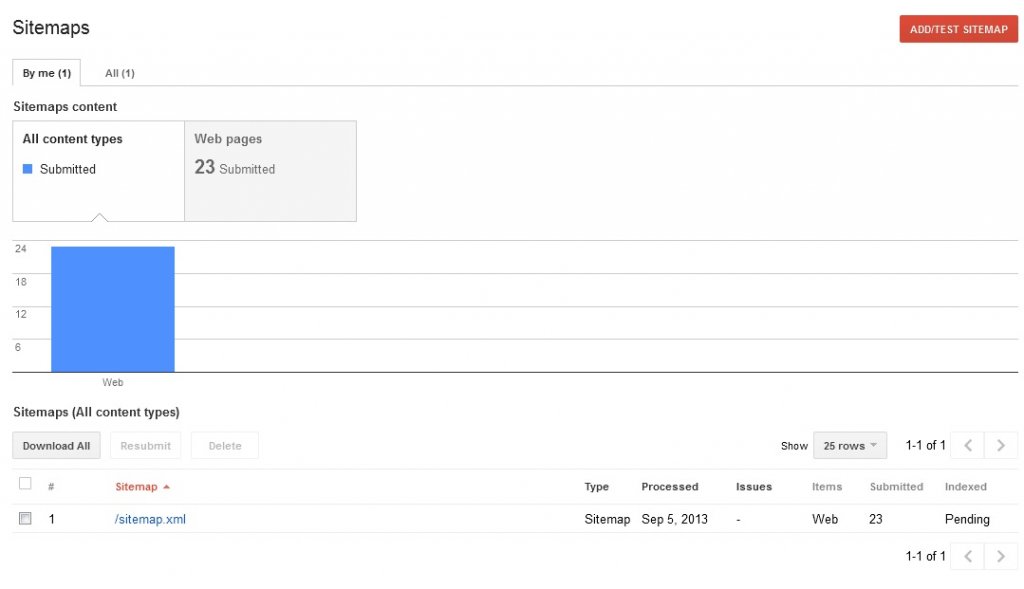Viewport: 1024px width, 589px height.
Task: Click the Delete button
Action: pyautogui.click(x=225, y=446)
